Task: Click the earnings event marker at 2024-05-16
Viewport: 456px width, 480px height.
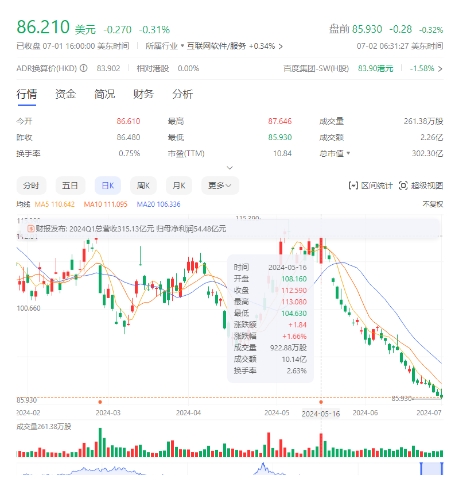Action: 321,402
